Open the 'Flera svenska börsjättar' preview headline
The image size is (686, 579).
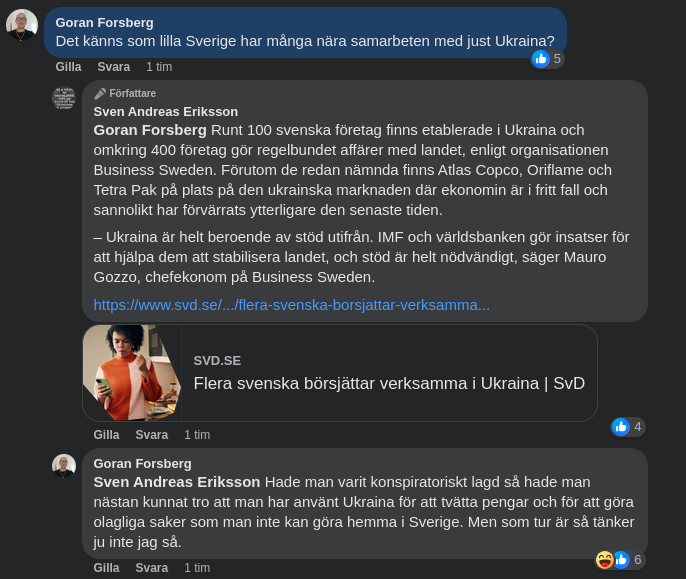point(389,383)
